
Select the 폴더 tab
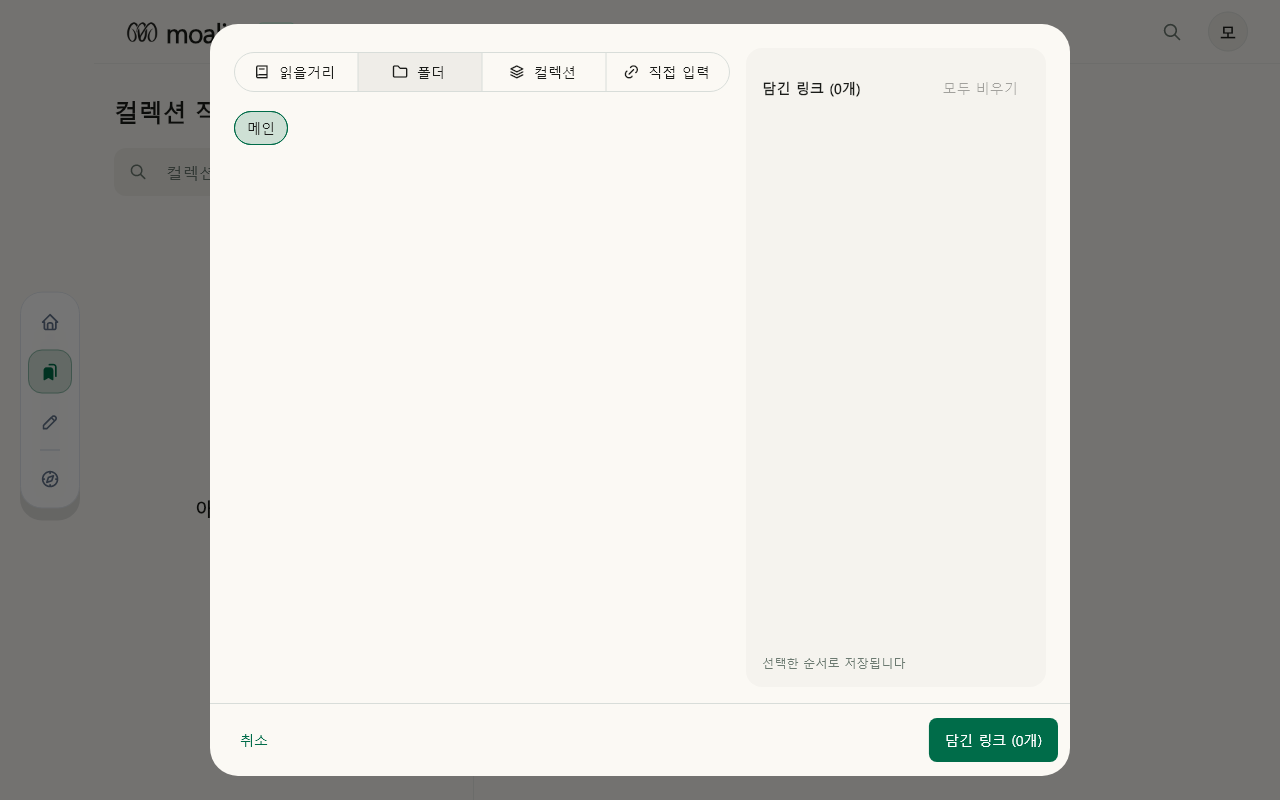(x=420, y=72)
